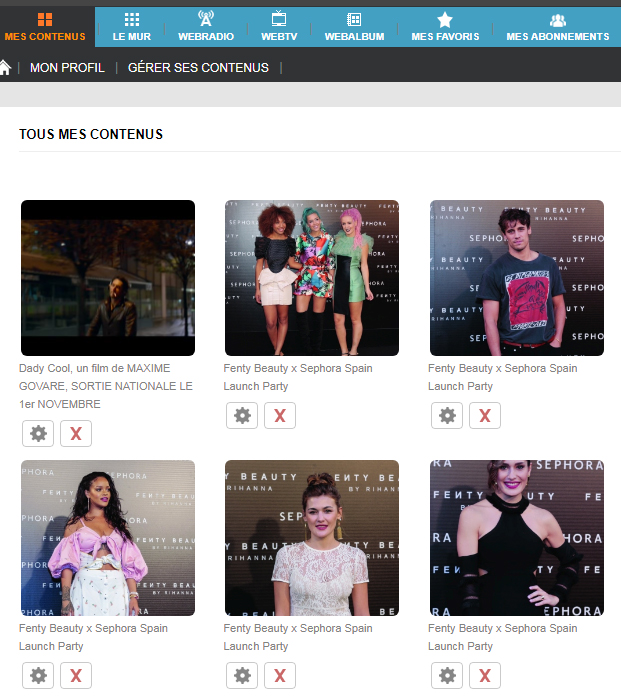Open settings gear for Dady Cool content
The height and width of the screenshot is (699, 621).
38,433
